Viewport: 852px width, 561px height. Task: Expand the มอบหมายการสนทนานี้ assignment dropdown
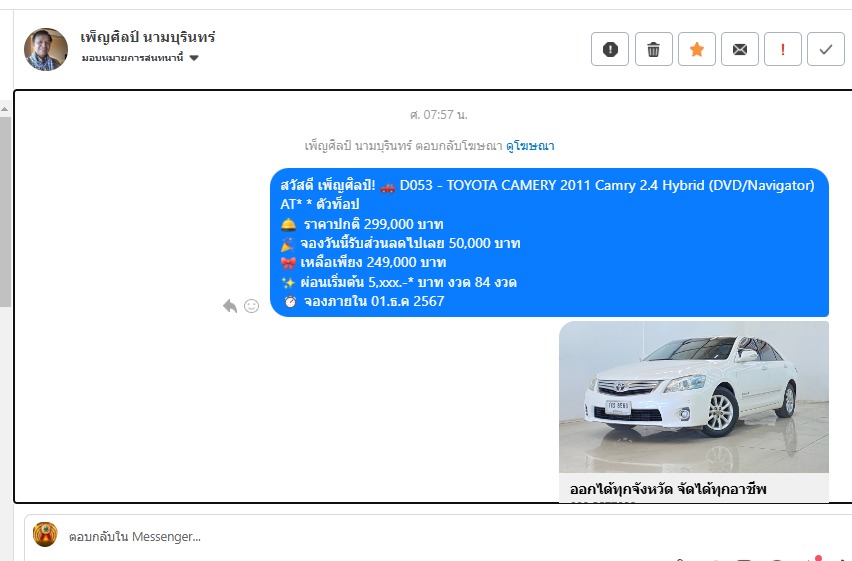140,58
